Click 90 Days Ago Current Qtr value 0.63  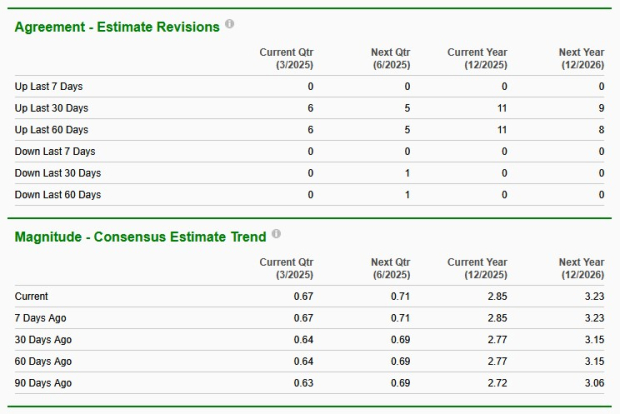pos(303,383)
